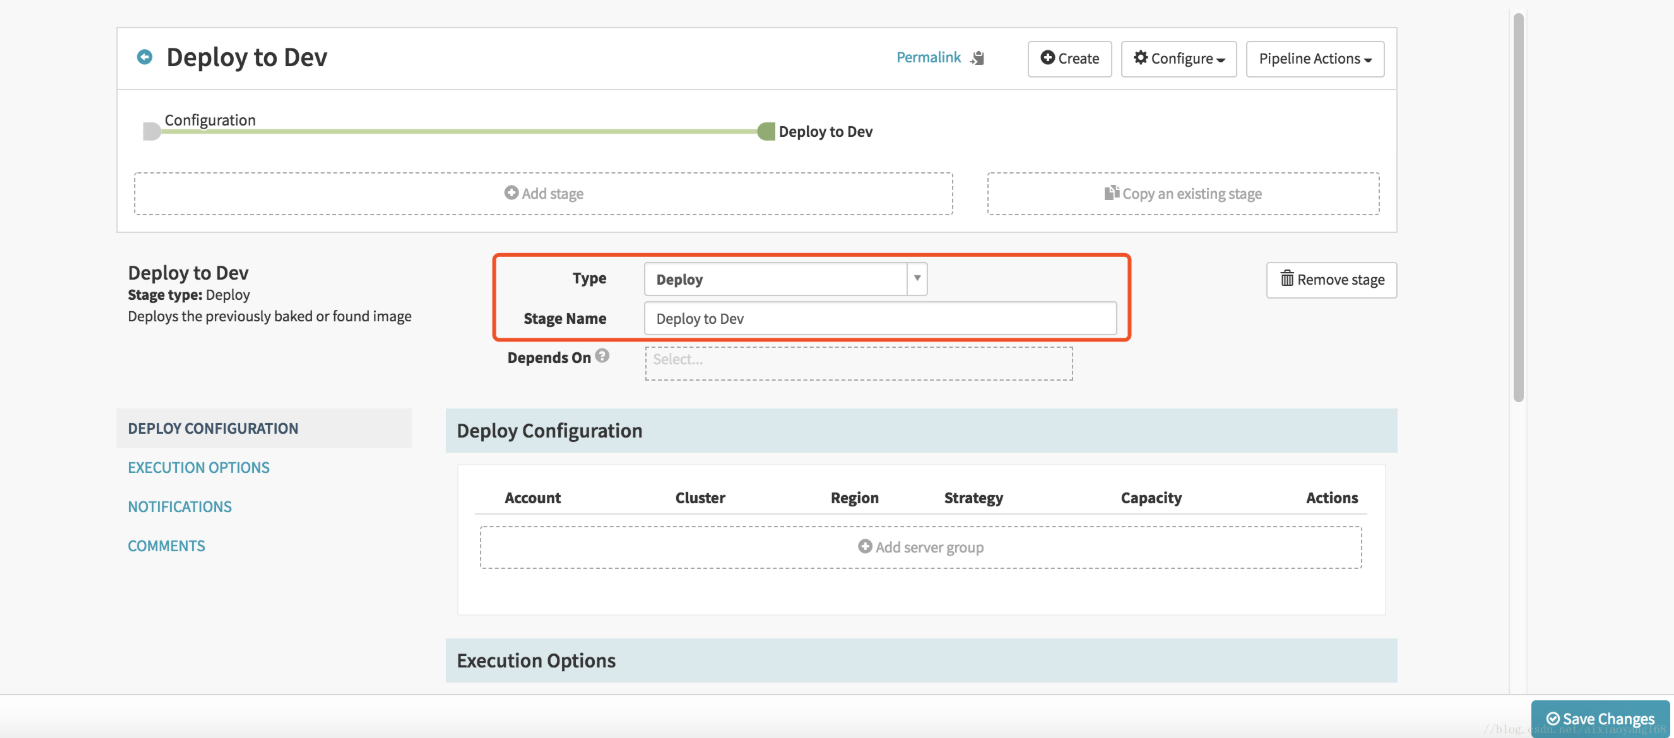
Task: Open the Configure dropdown menu
Action: click(1178, 59)
